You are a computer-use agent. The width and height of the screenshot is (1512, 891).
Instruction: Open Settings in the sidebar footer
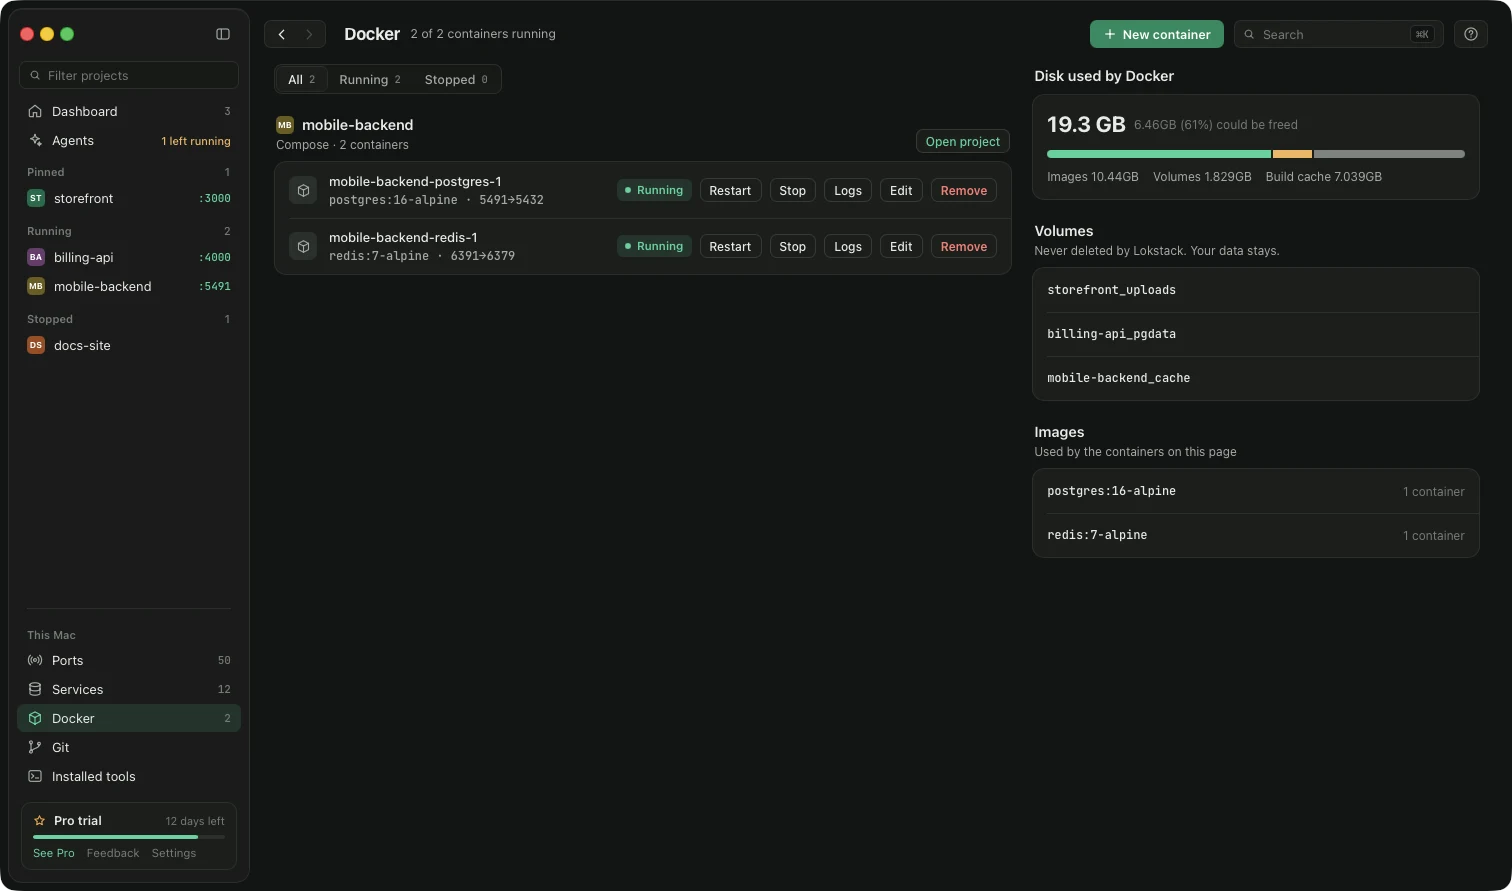click(174, 853)
